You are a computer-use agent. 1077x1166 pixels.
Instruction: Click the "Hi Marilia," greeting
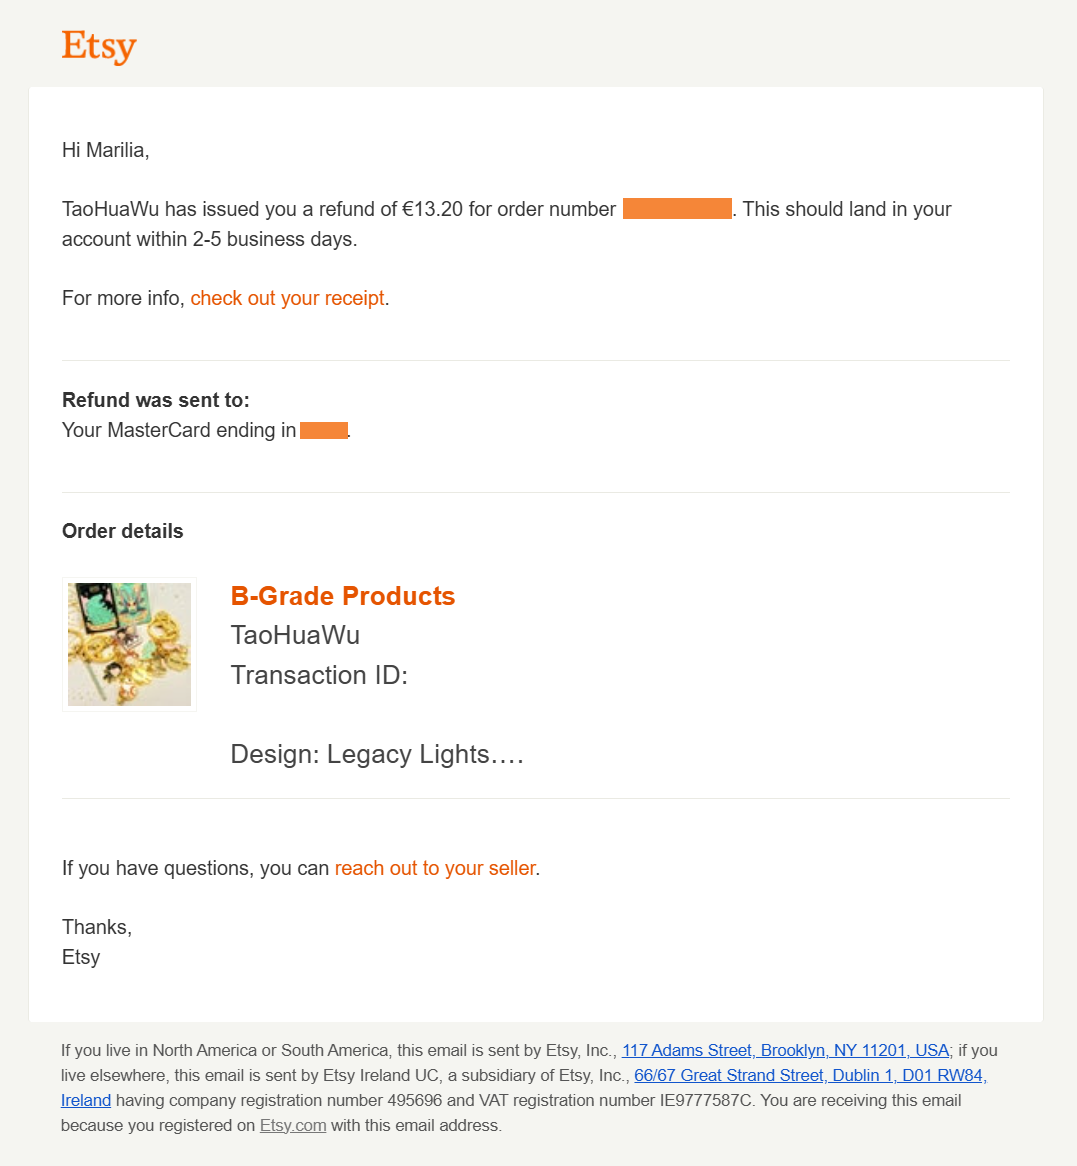105,150
